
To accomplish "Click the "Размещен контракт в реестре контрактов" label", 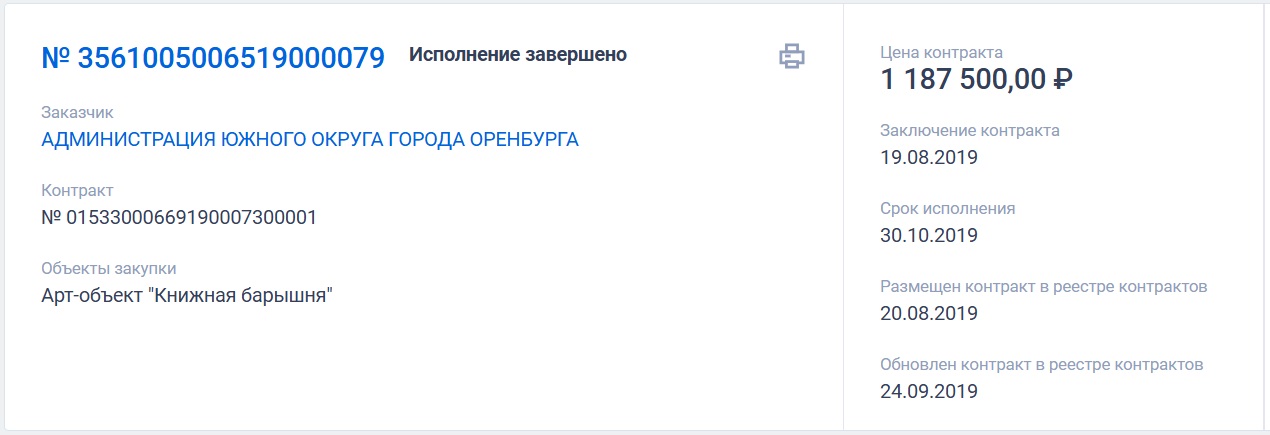I will (x=1044, y=287).
